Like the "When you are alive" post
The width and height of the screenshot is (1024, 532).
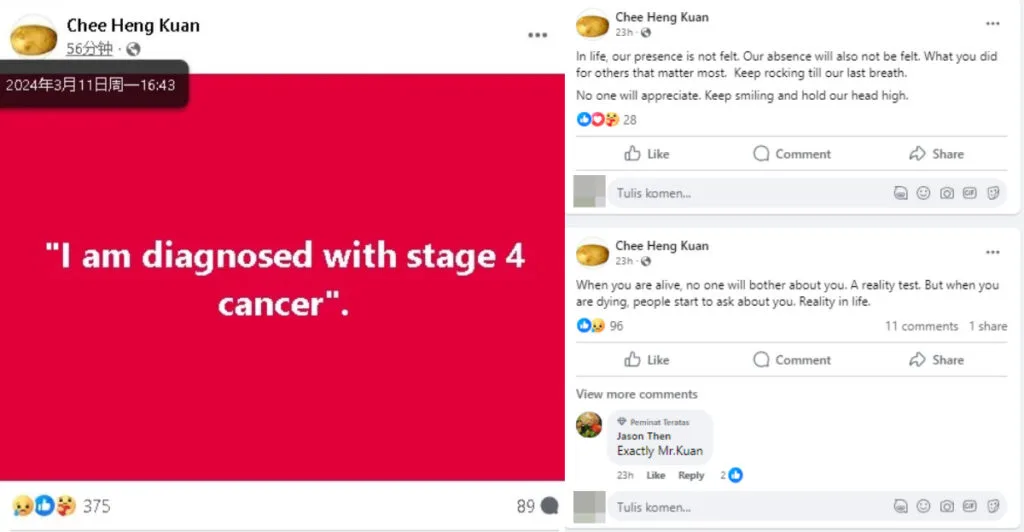646,360
